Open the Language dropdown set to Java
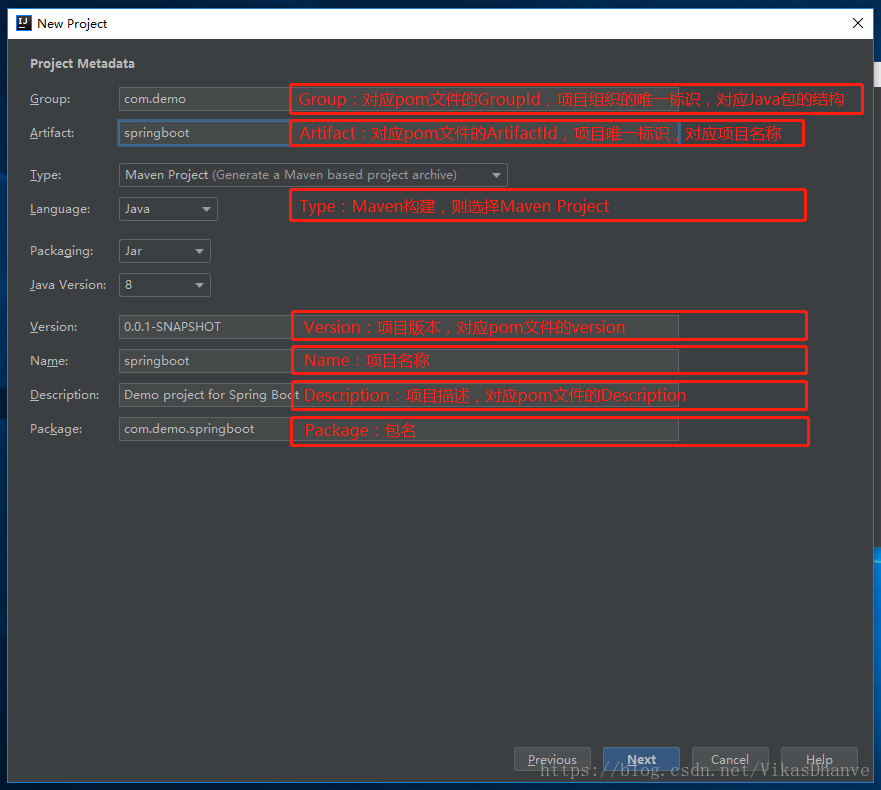The height and width of the screenshot is (790, 881). coord(168,209)
